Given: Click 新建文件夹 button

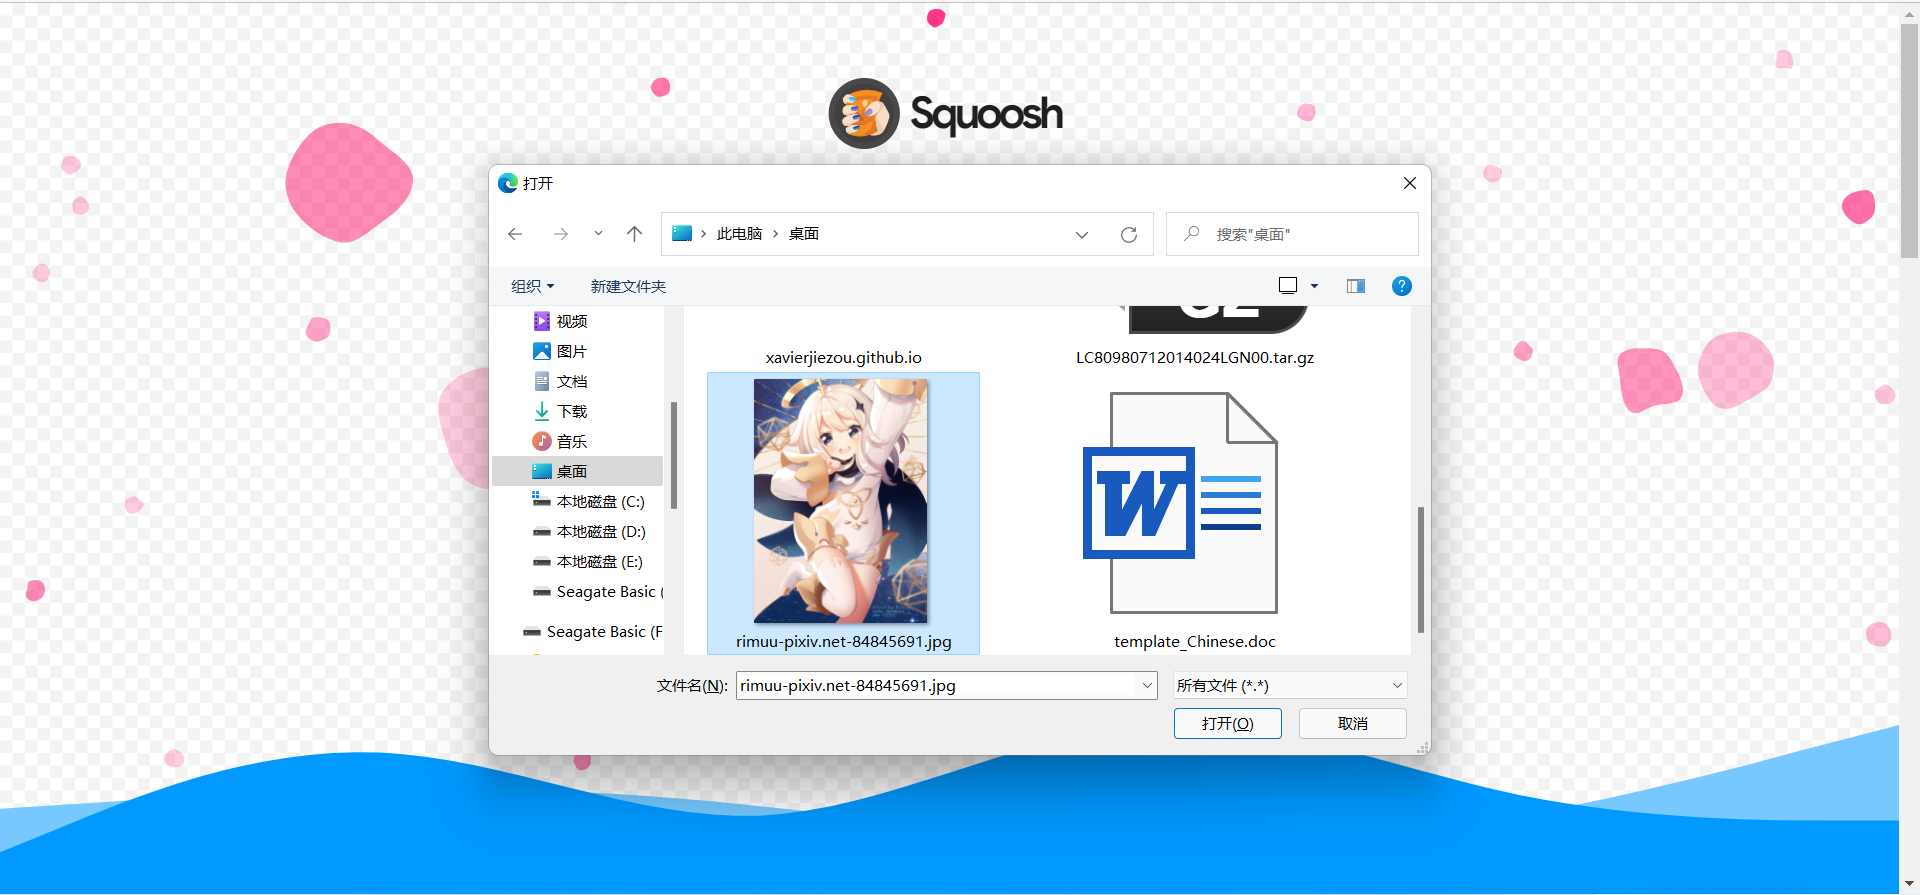Looking at the screenshot, I should click(628, 287).
